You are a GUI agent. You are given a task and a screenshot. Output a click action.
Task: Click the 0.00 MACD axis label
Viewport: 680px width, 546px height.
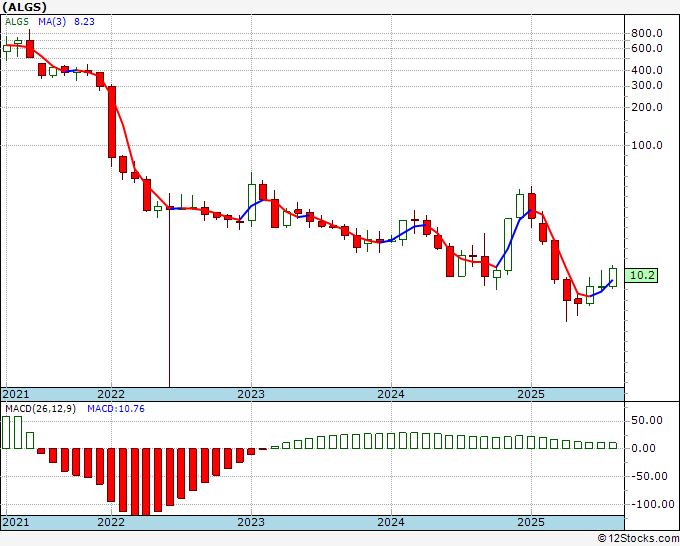pos(643,448)
